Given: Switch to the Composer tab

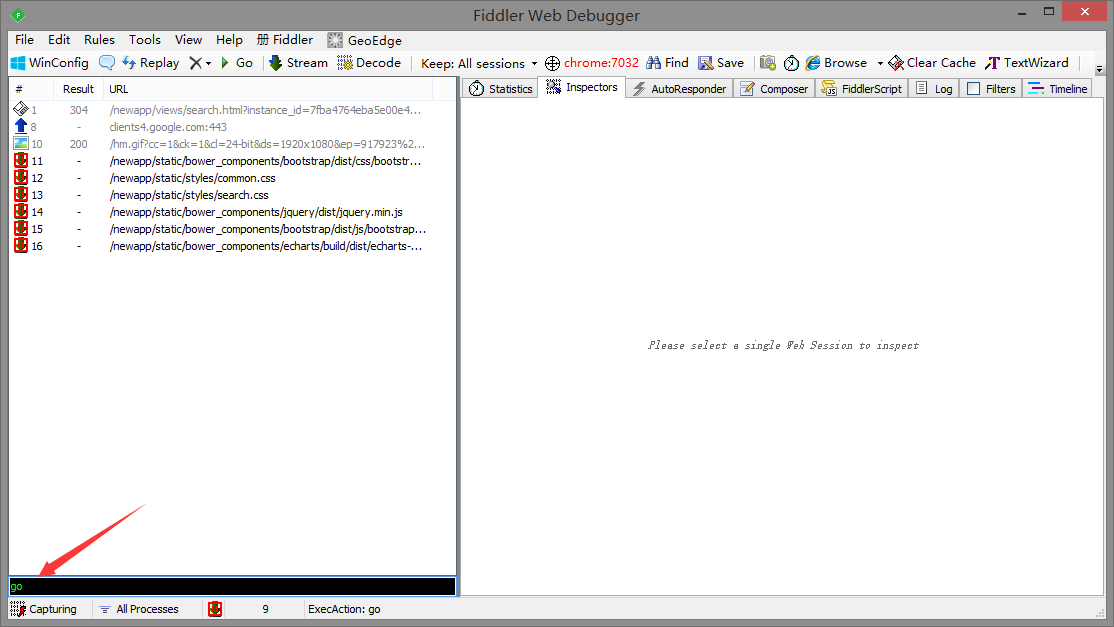Looking at the screenshot, I should click(774, 89).
